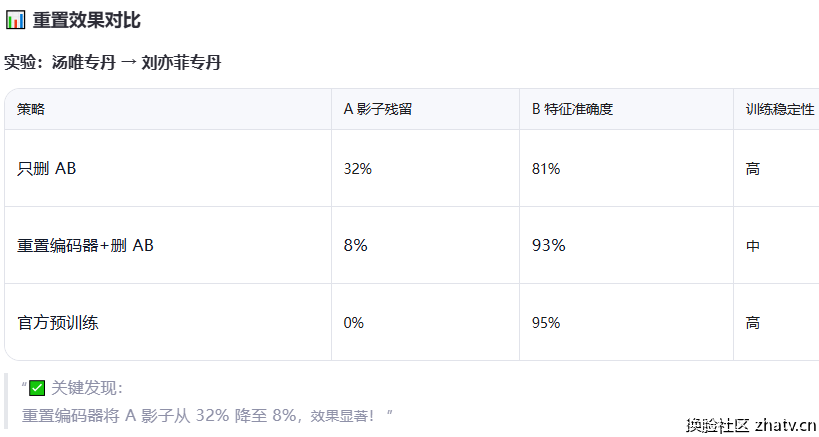The height and width of the screenshot is (437, 819).
Task: Click the 8% cell in the table
Action: (x=355, y=245)
